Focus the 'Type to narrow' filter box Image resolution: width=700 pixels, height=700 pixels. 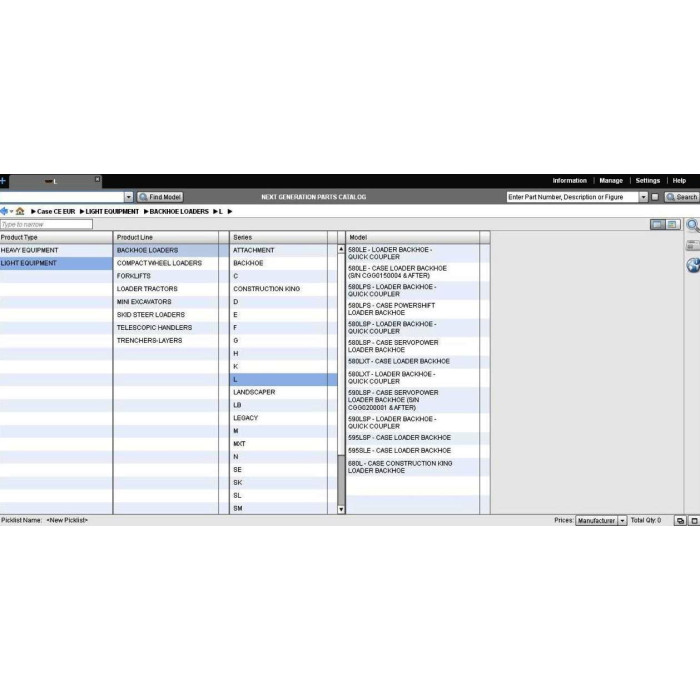point(46,224)
